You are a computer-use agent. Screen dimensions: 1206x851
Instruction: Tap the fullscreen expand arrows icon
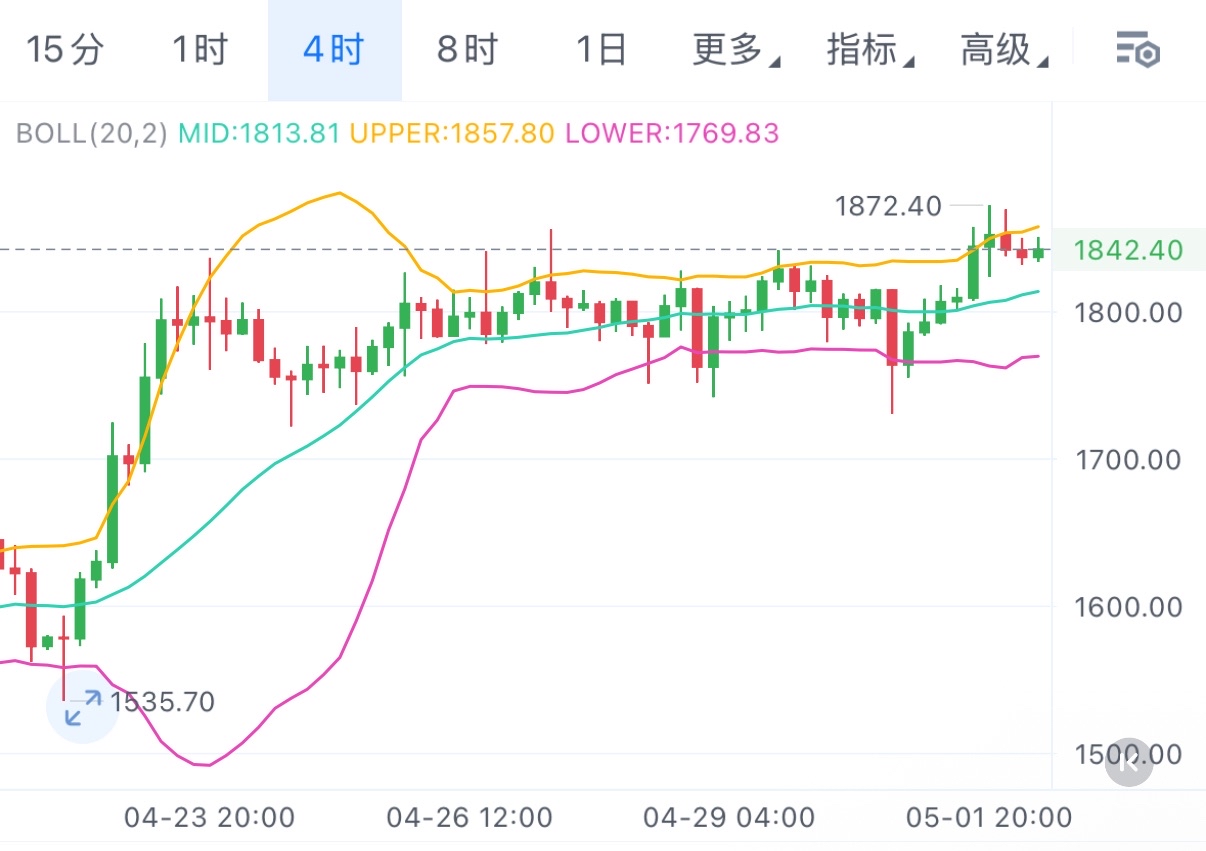(x=82, y=707)
